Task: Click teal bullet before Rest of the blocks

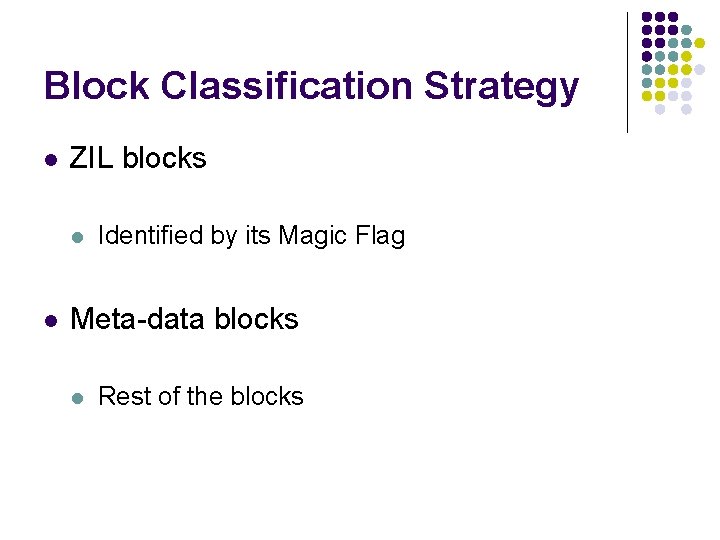Action: 78,398
